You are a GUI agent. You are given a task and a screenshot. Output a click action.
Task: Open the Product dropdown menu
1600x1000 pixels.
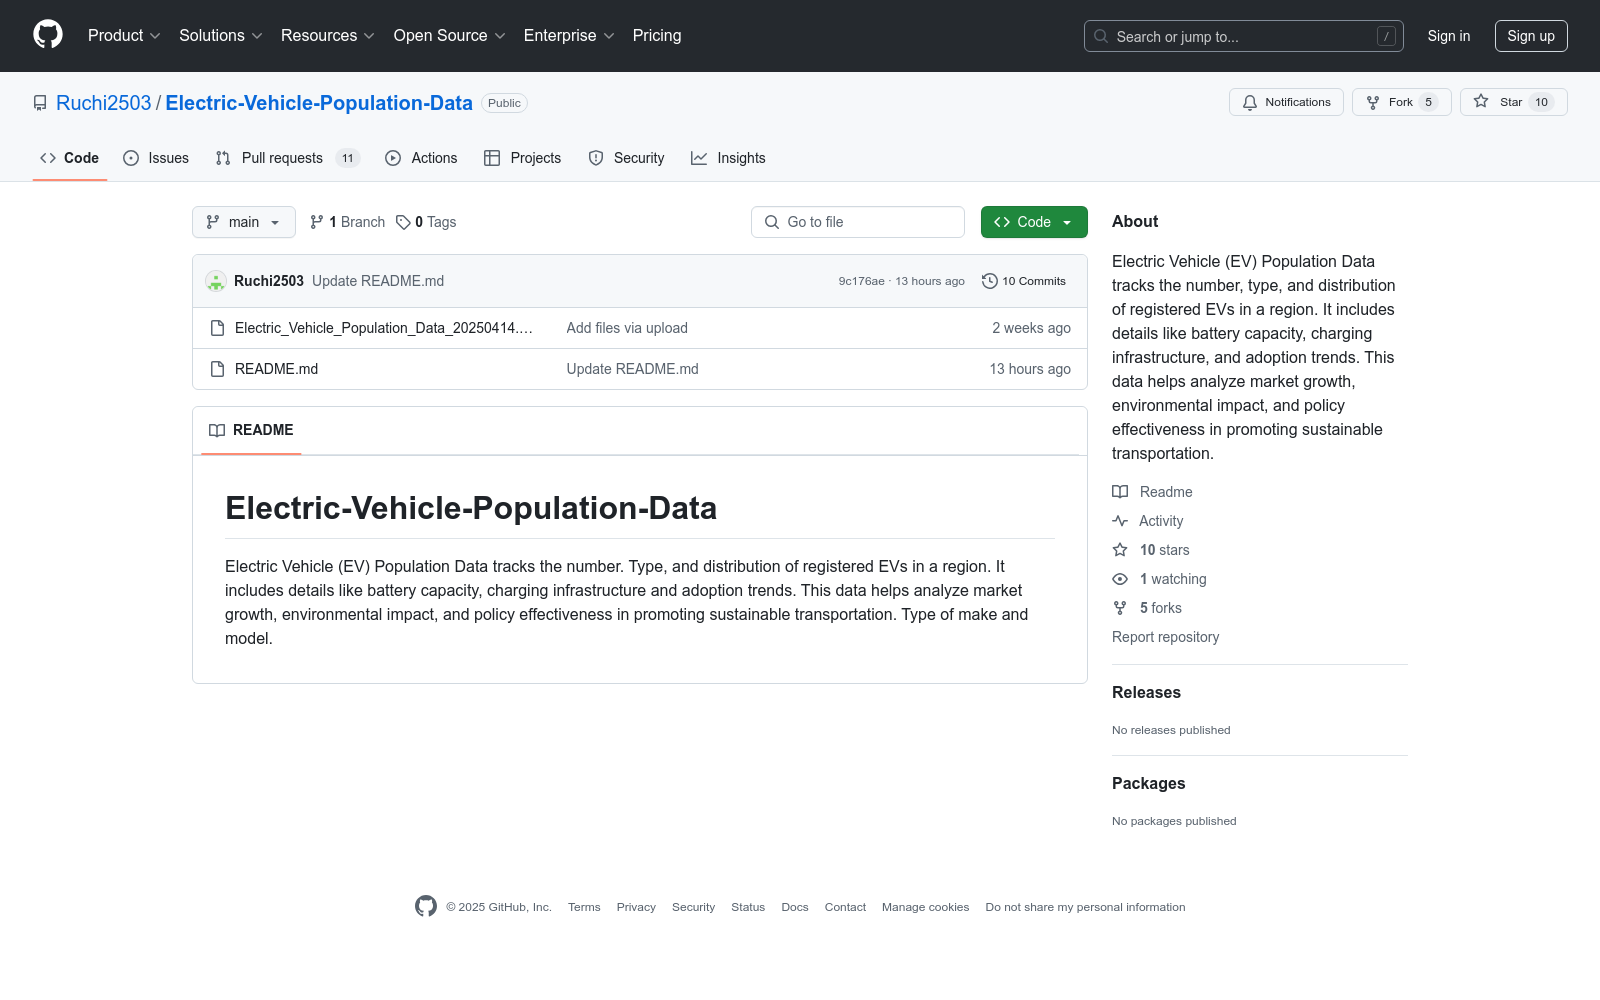pyautogui.click(x=124, y=36)
